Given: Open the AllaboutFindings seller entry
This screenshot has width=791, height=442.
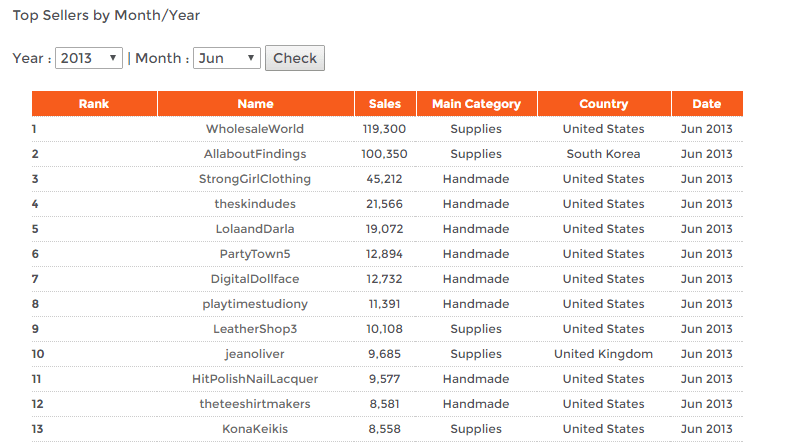Looking at the screenshot, I should point(255,154).
